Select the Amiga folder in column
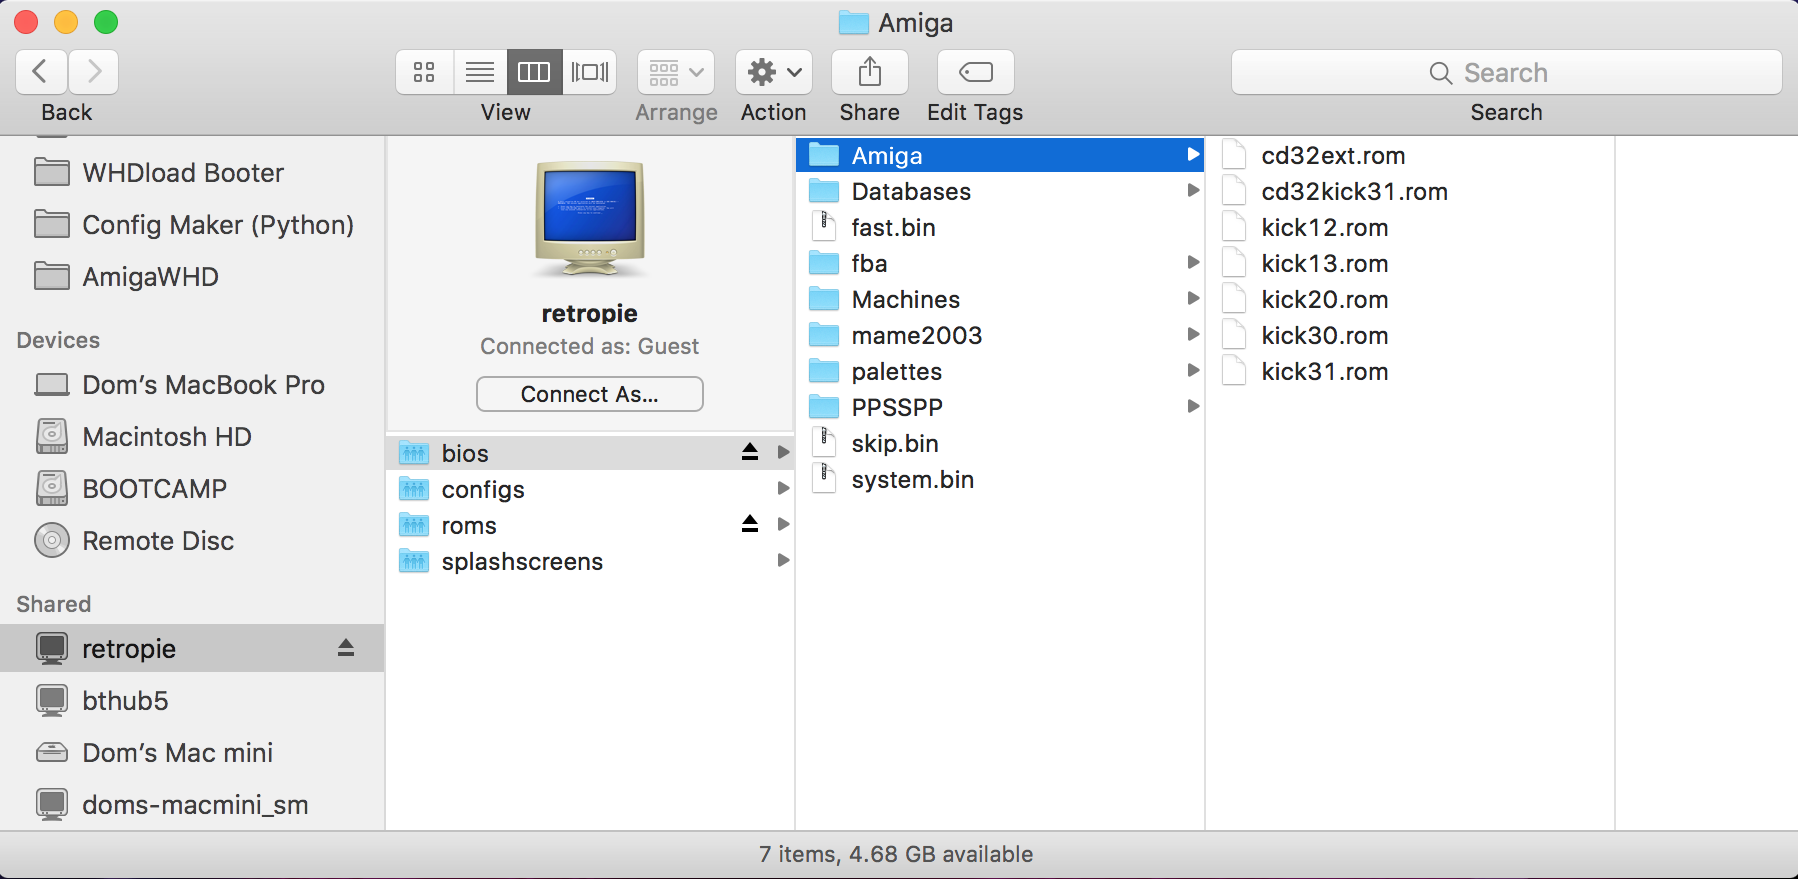 click(x=1000, y=155)
